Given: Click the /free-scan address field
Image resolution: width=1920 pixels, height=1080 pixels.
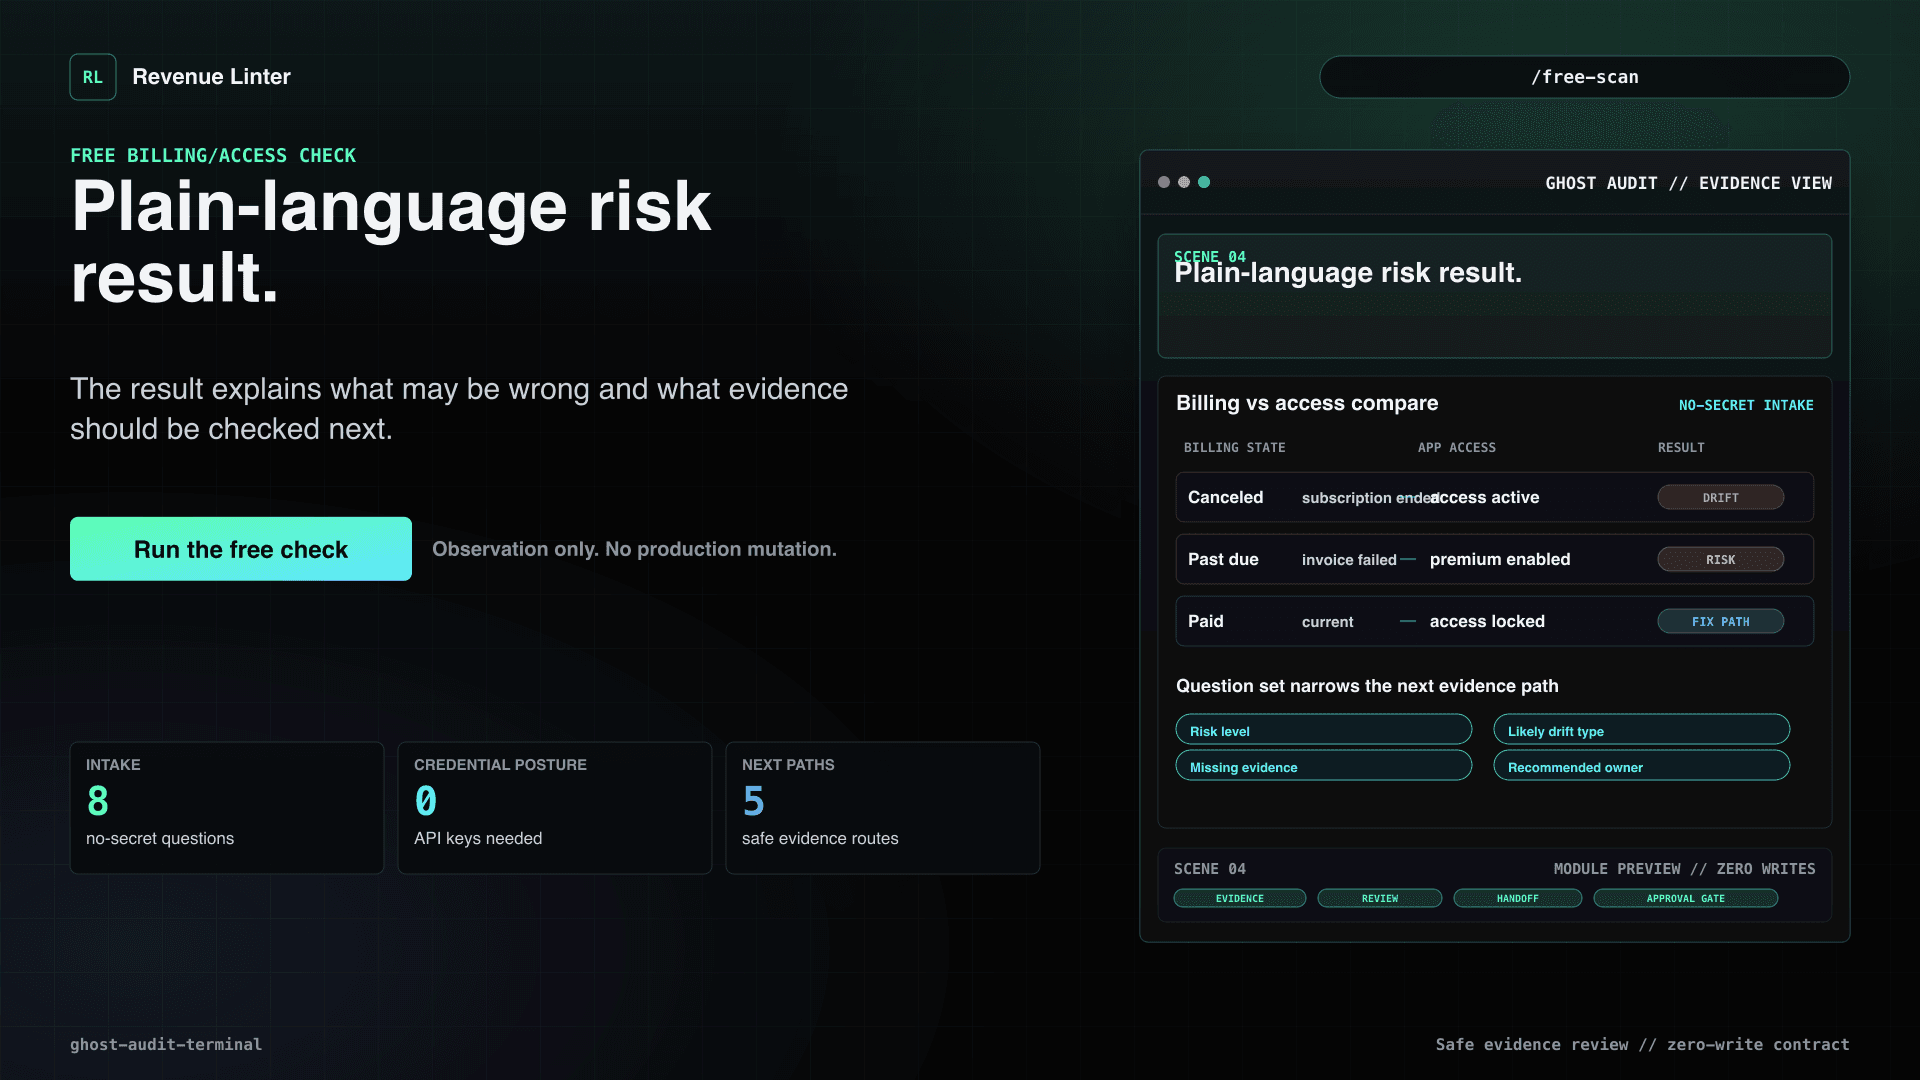Looking at the screenshot, I should pyautogui.click(x=1584, y=77).
